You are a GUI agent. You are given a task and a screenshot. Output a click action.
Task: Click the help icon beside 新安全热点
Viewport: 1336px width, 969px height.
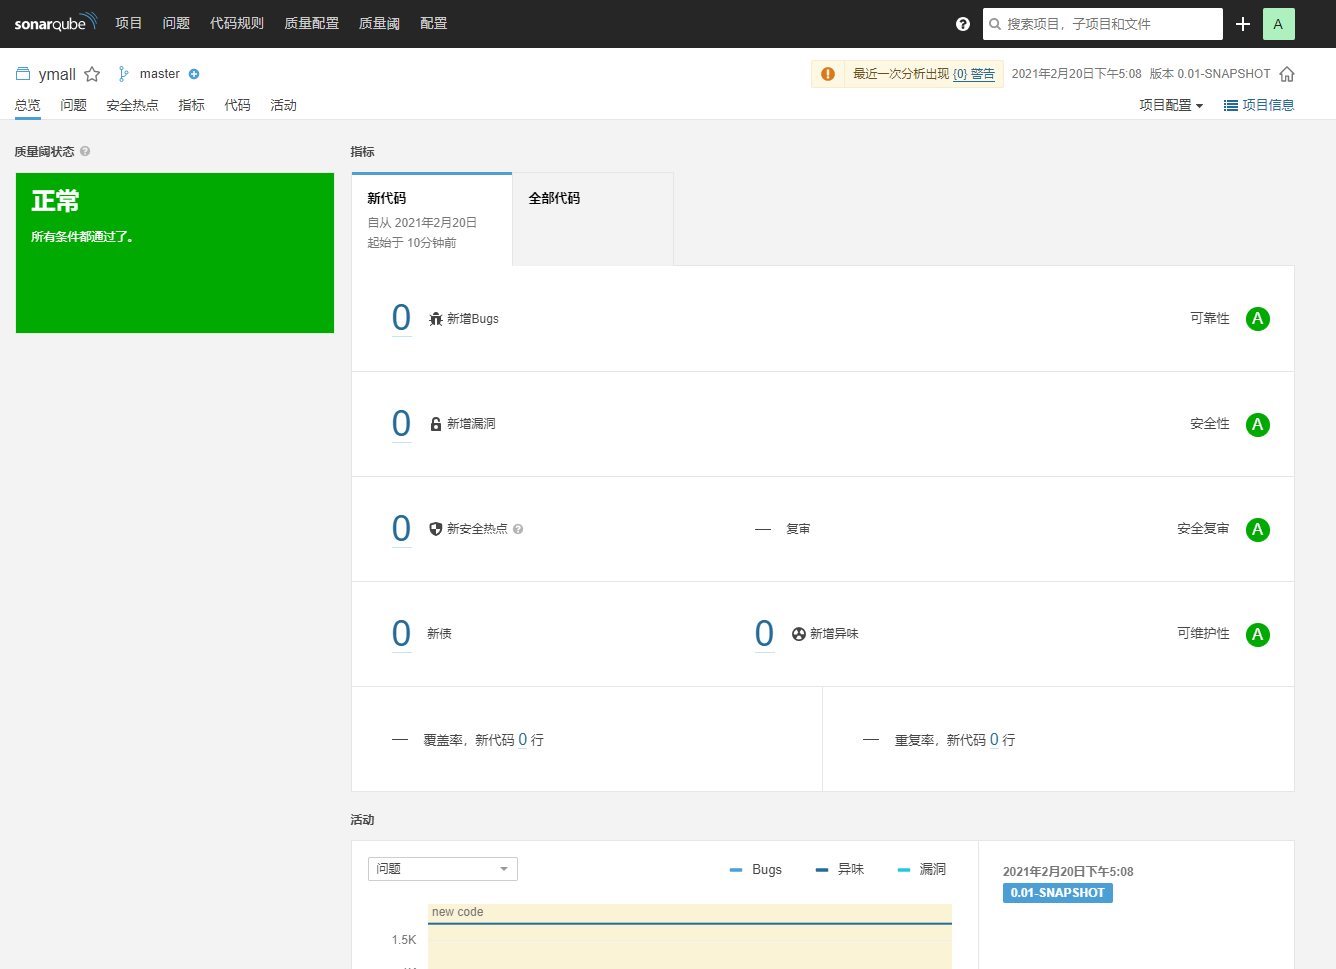pos(518,529)
